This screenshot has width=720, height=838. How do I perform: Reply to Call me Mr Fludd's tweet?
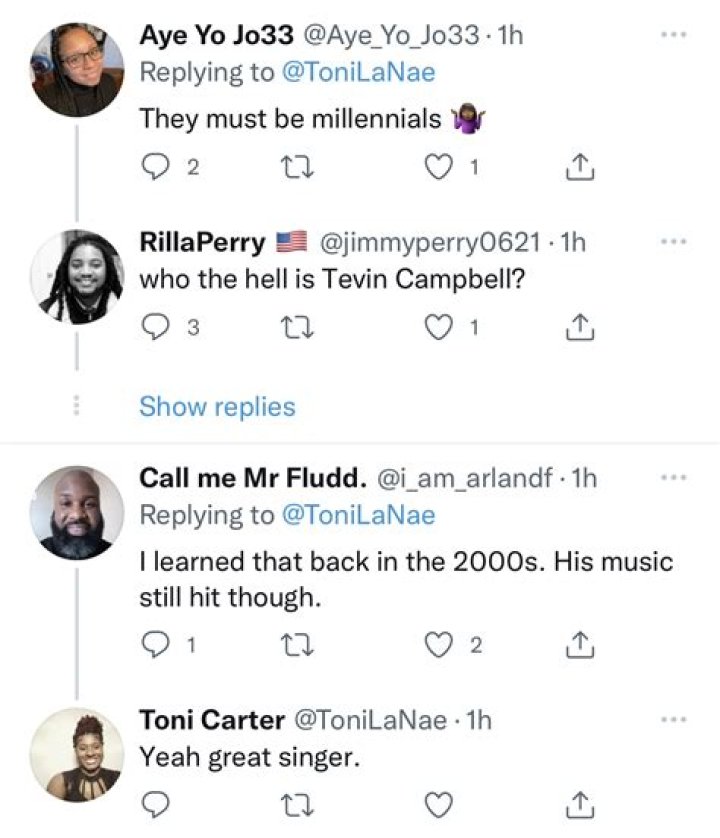[154, 645]
